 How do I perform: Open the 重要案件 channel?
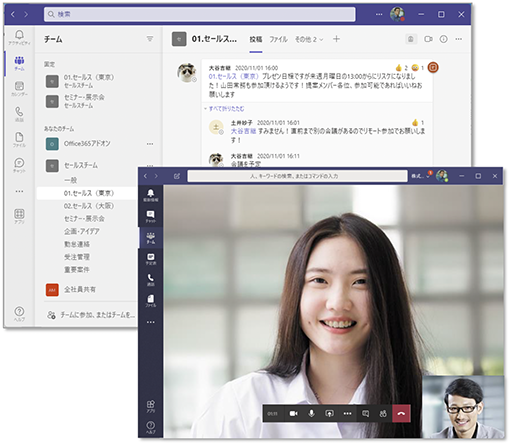click(77, 269)
